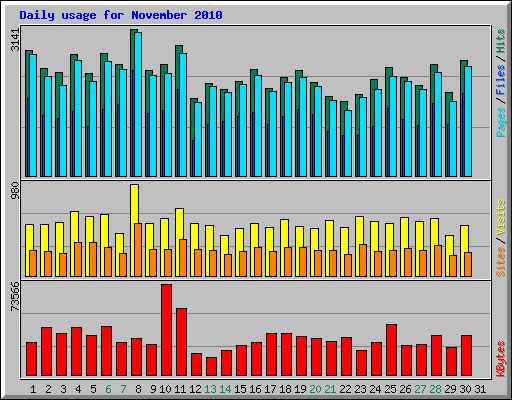Click the orange sites bar for day 8
The image size is (512, 400).
(138, 250)
